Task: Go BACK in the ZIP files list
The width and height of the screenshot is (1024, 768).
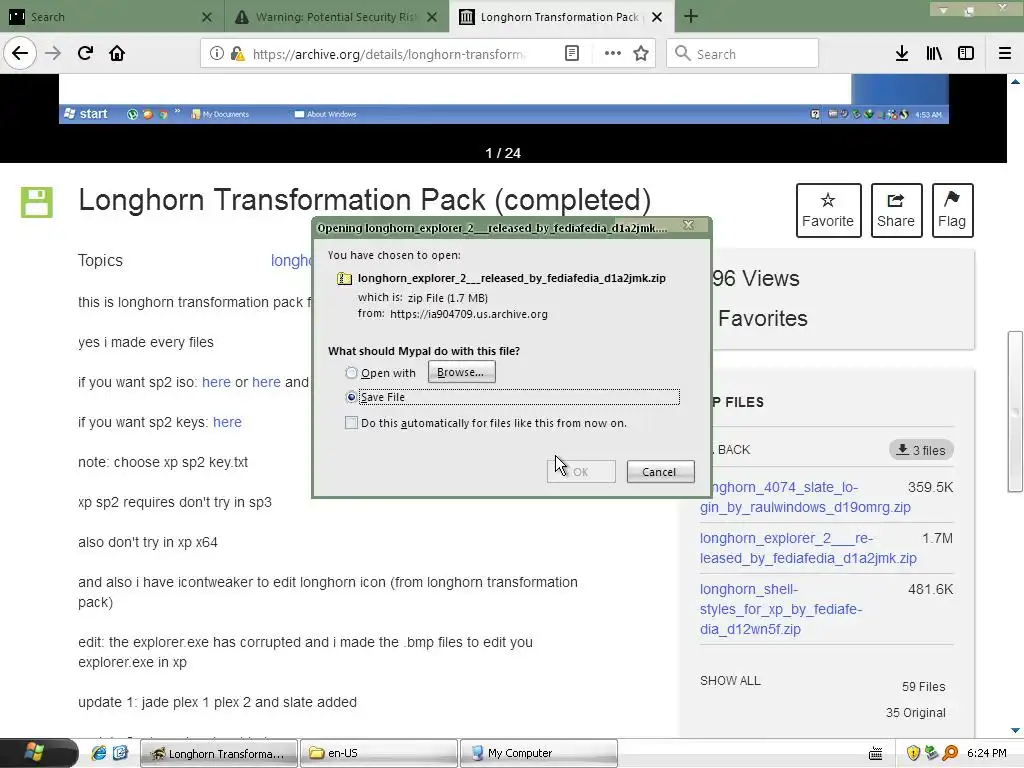Action: [x=733, y=450]
